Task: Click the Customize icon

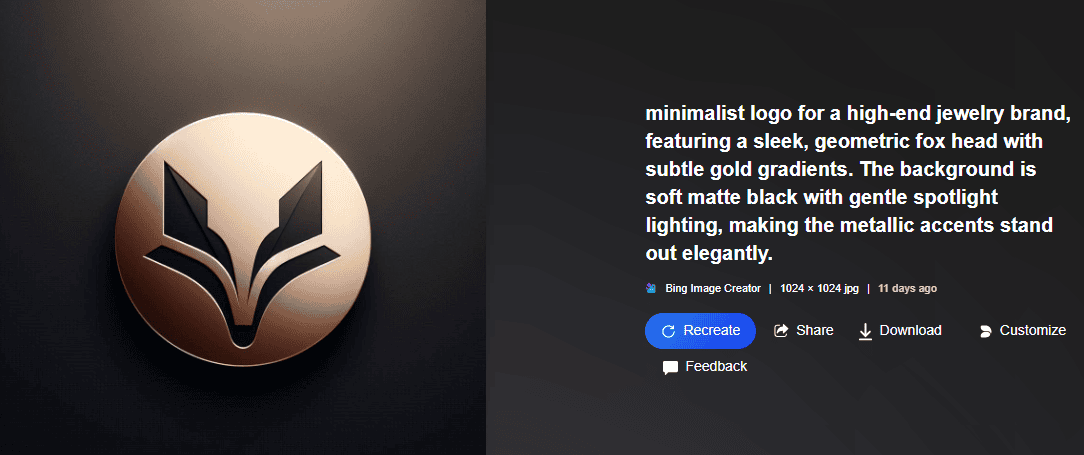Action: [x=985, y=331]
